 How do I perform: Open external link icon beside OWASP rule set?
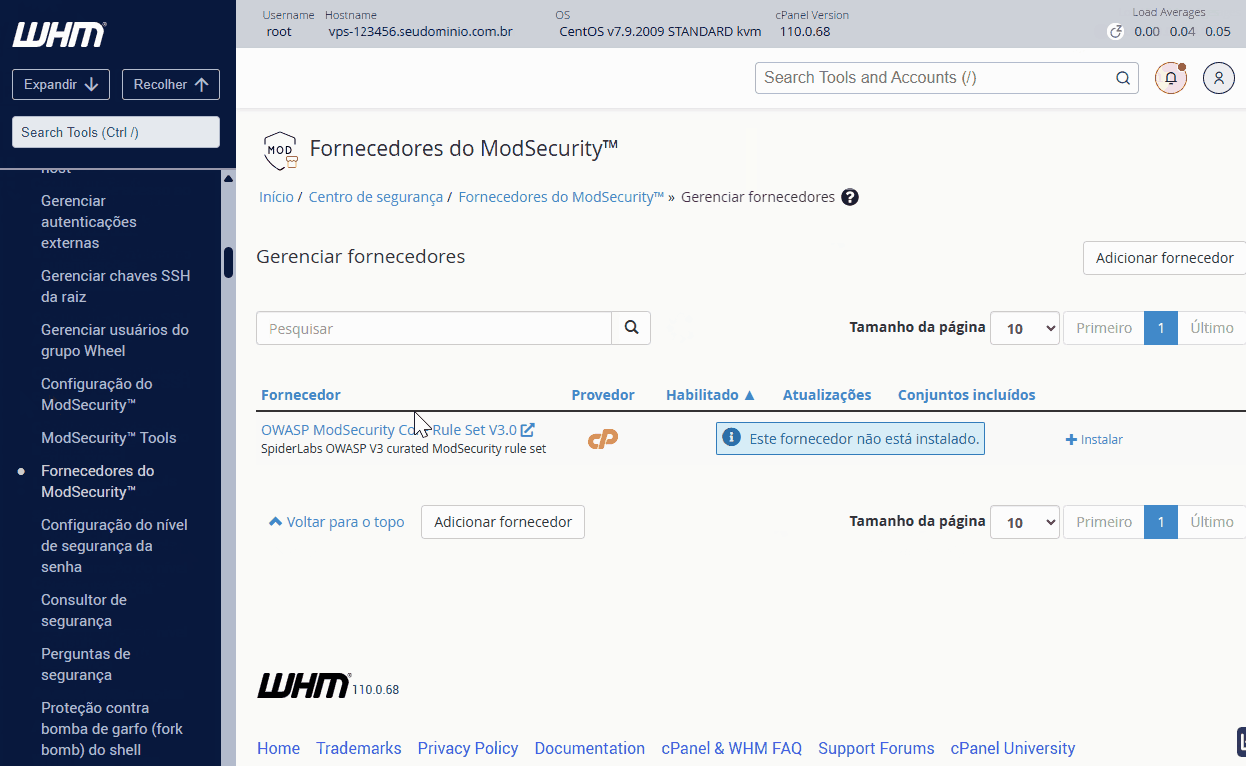(528, 430)
